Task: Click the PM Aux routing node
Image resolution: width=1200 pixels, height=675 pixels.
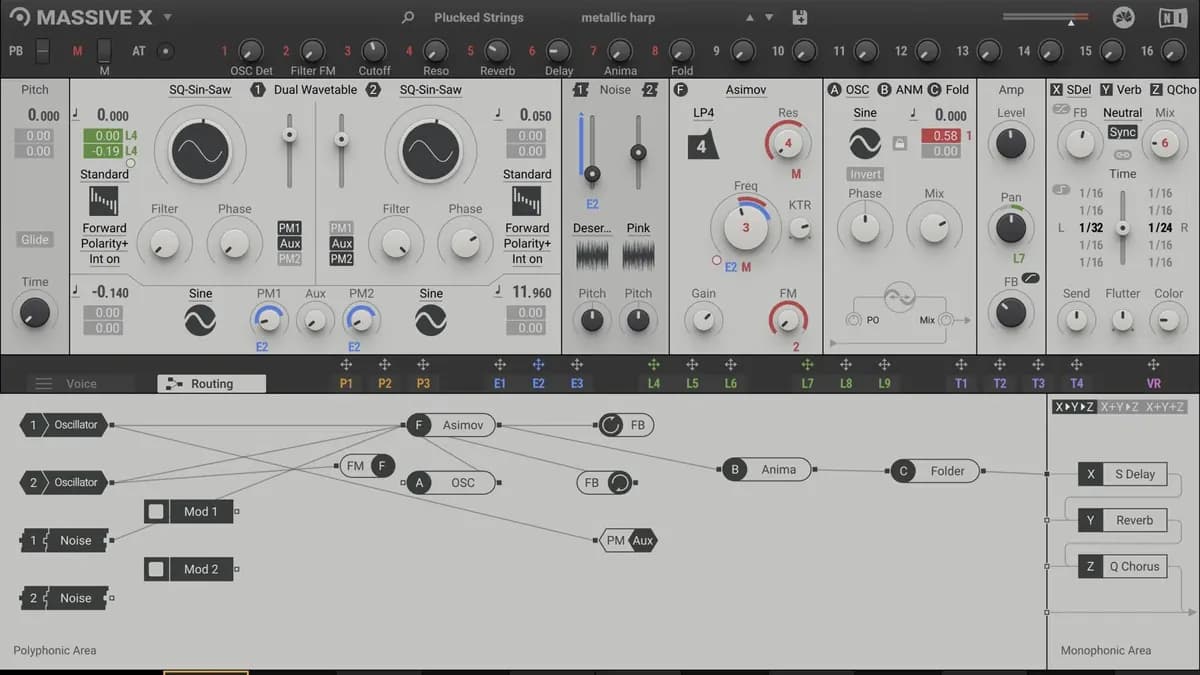Action: click(630, 541)
